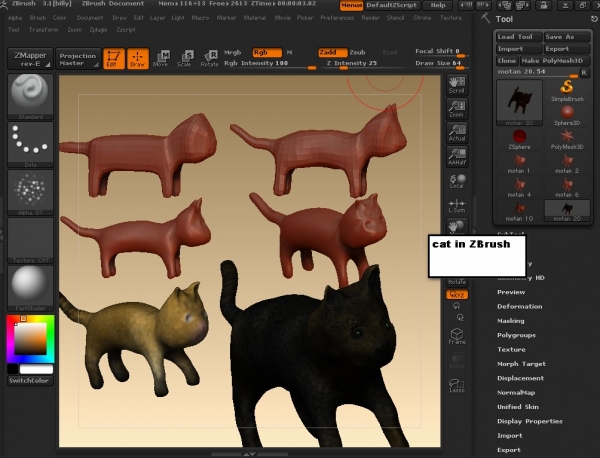The height and width of the screenshot is (458, 600).
Task: Select the motan 6 tool
Action: pos(567,187)
